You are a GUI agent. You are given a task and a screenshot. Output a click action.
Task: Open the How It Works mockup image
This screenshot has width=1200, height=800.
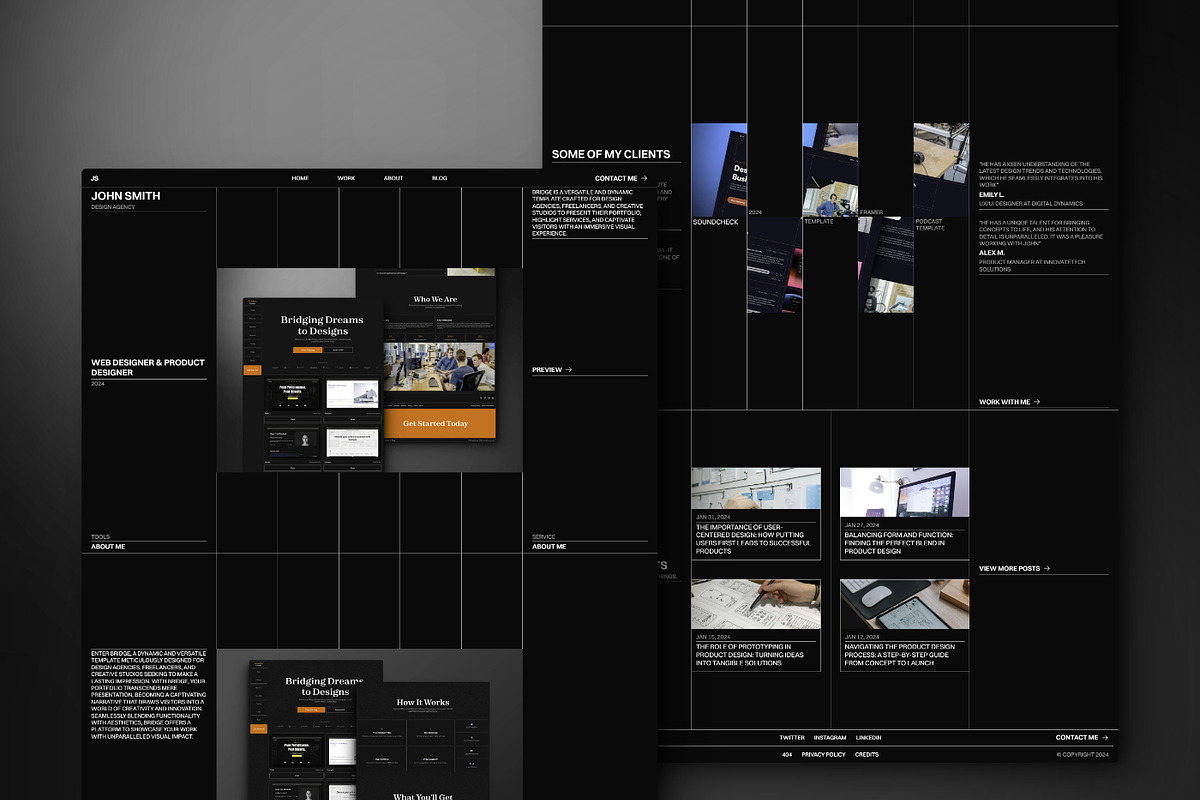tap(423, 741)
